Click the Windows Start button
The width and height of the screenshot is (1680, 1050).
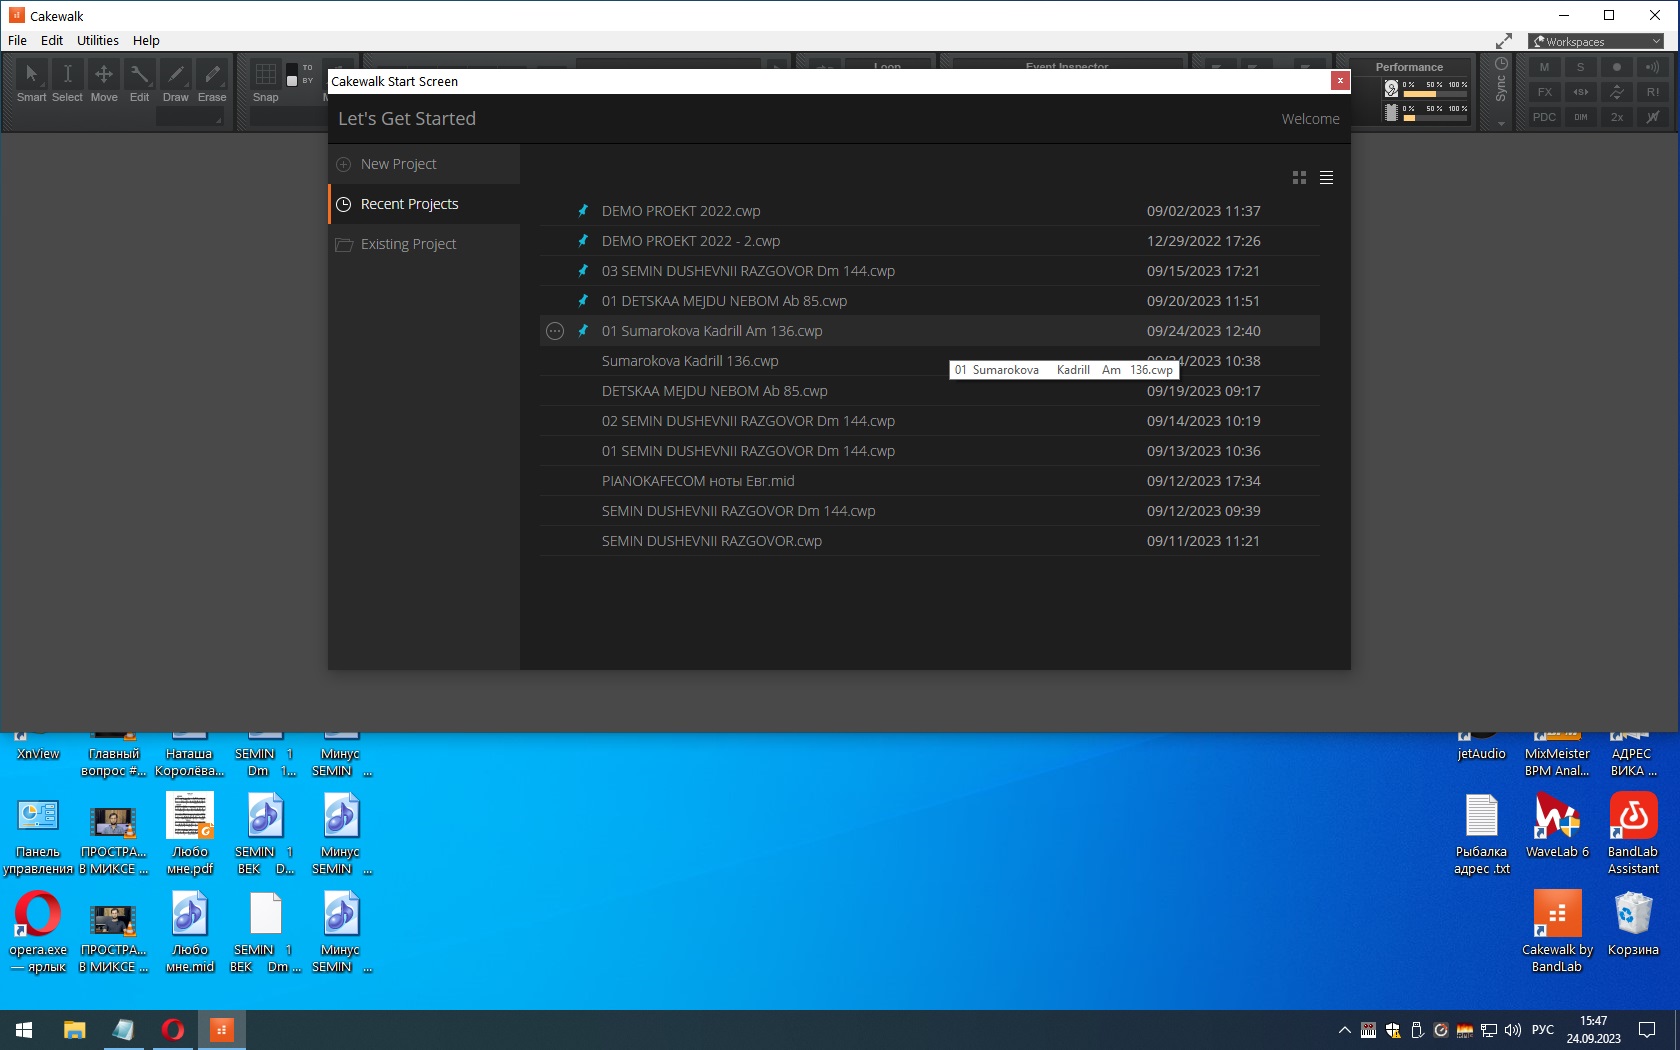click(24, 1030)
